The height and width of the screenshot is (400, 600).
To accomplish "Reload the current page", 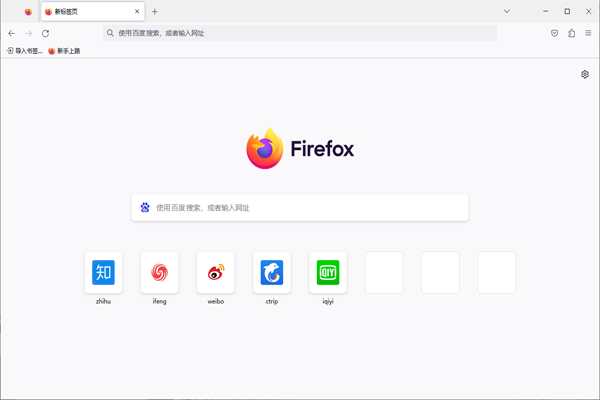I will (45, 33).
